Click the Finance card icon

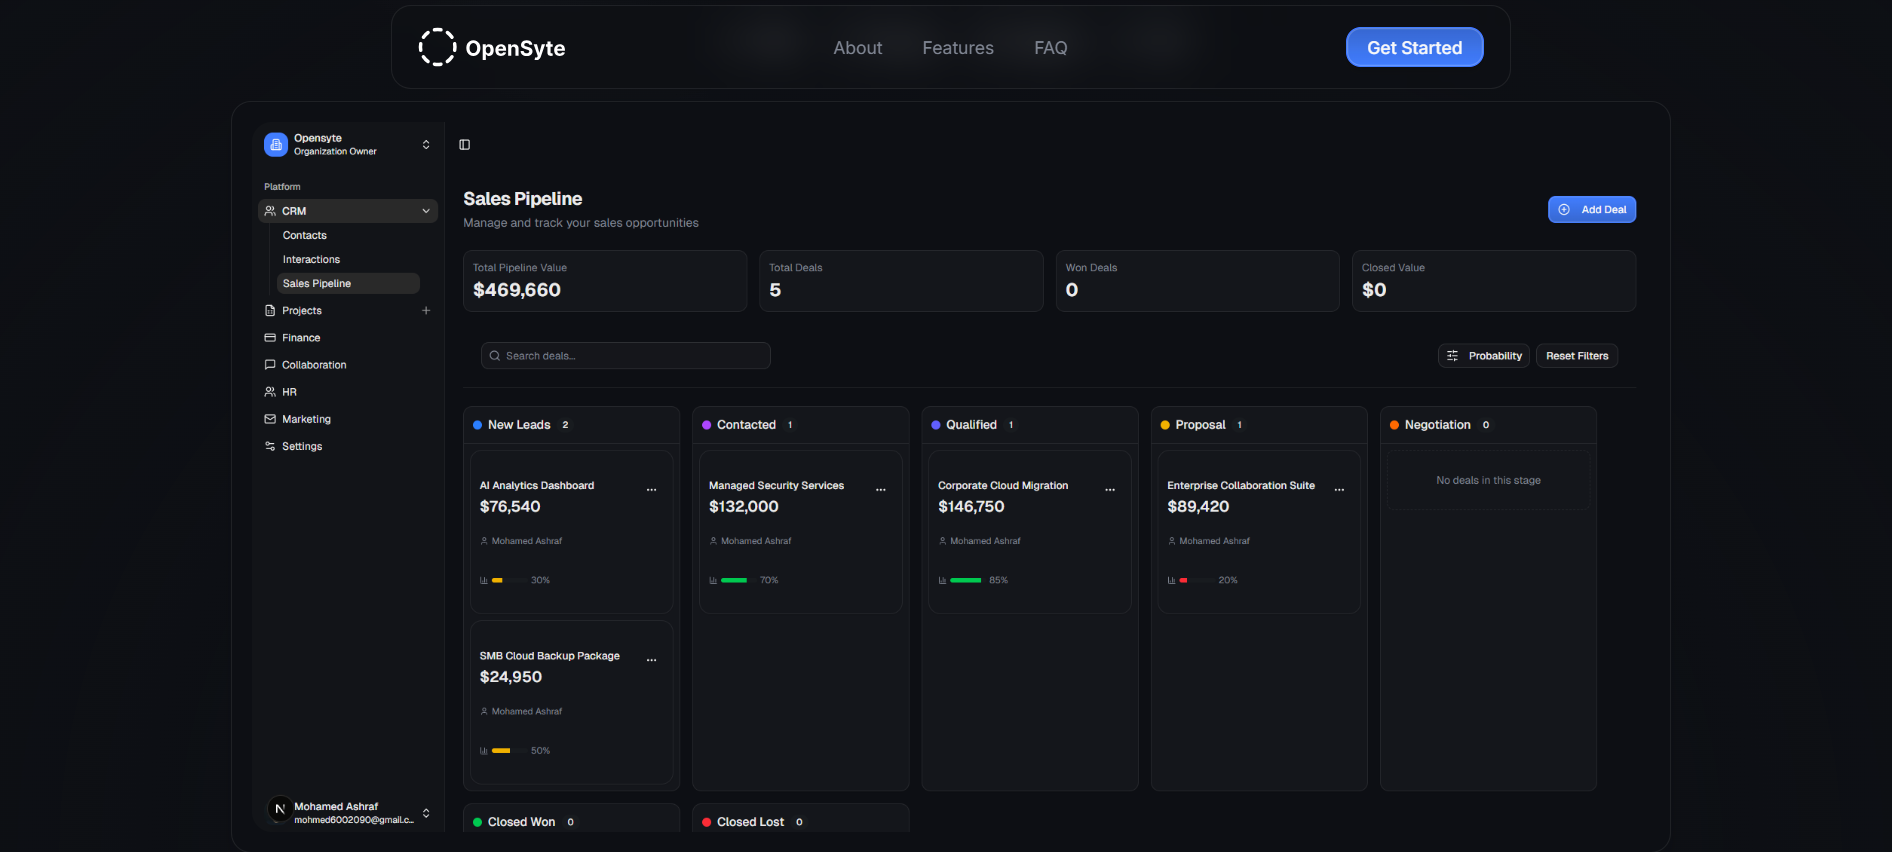tap(270, 338)
